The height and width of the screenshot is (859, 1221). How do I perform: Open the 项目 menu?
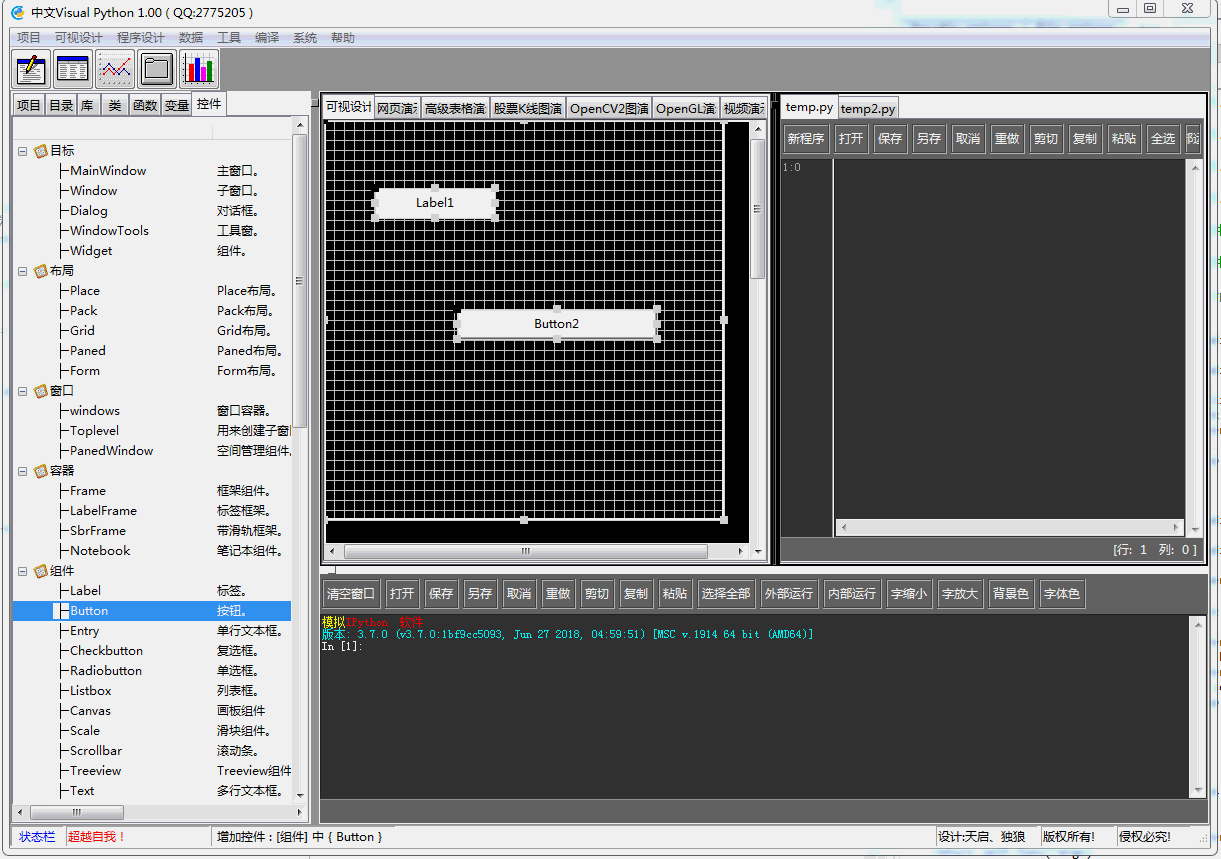[29, 38]
